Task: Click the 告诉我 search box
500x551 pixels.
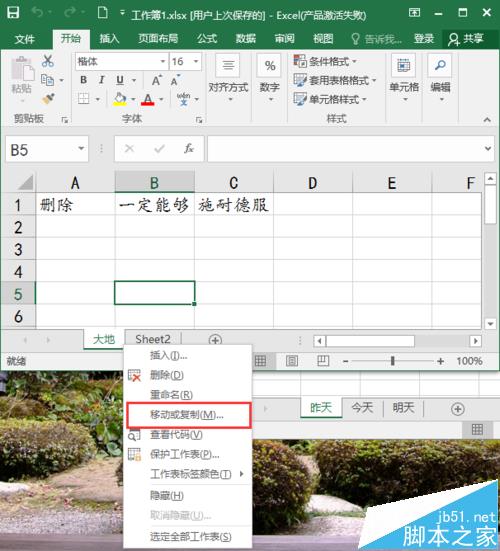Action: click(x=376, y=39)
